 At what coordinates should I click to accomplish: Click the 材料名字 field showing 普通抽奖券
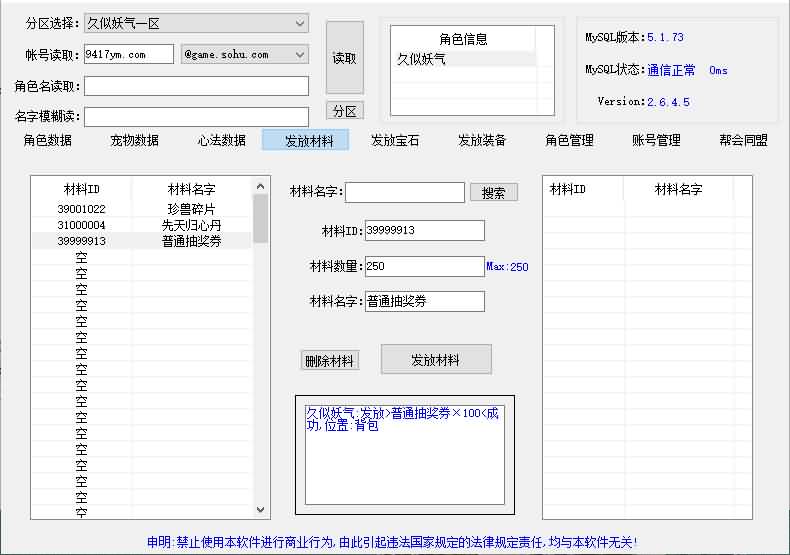425,301
